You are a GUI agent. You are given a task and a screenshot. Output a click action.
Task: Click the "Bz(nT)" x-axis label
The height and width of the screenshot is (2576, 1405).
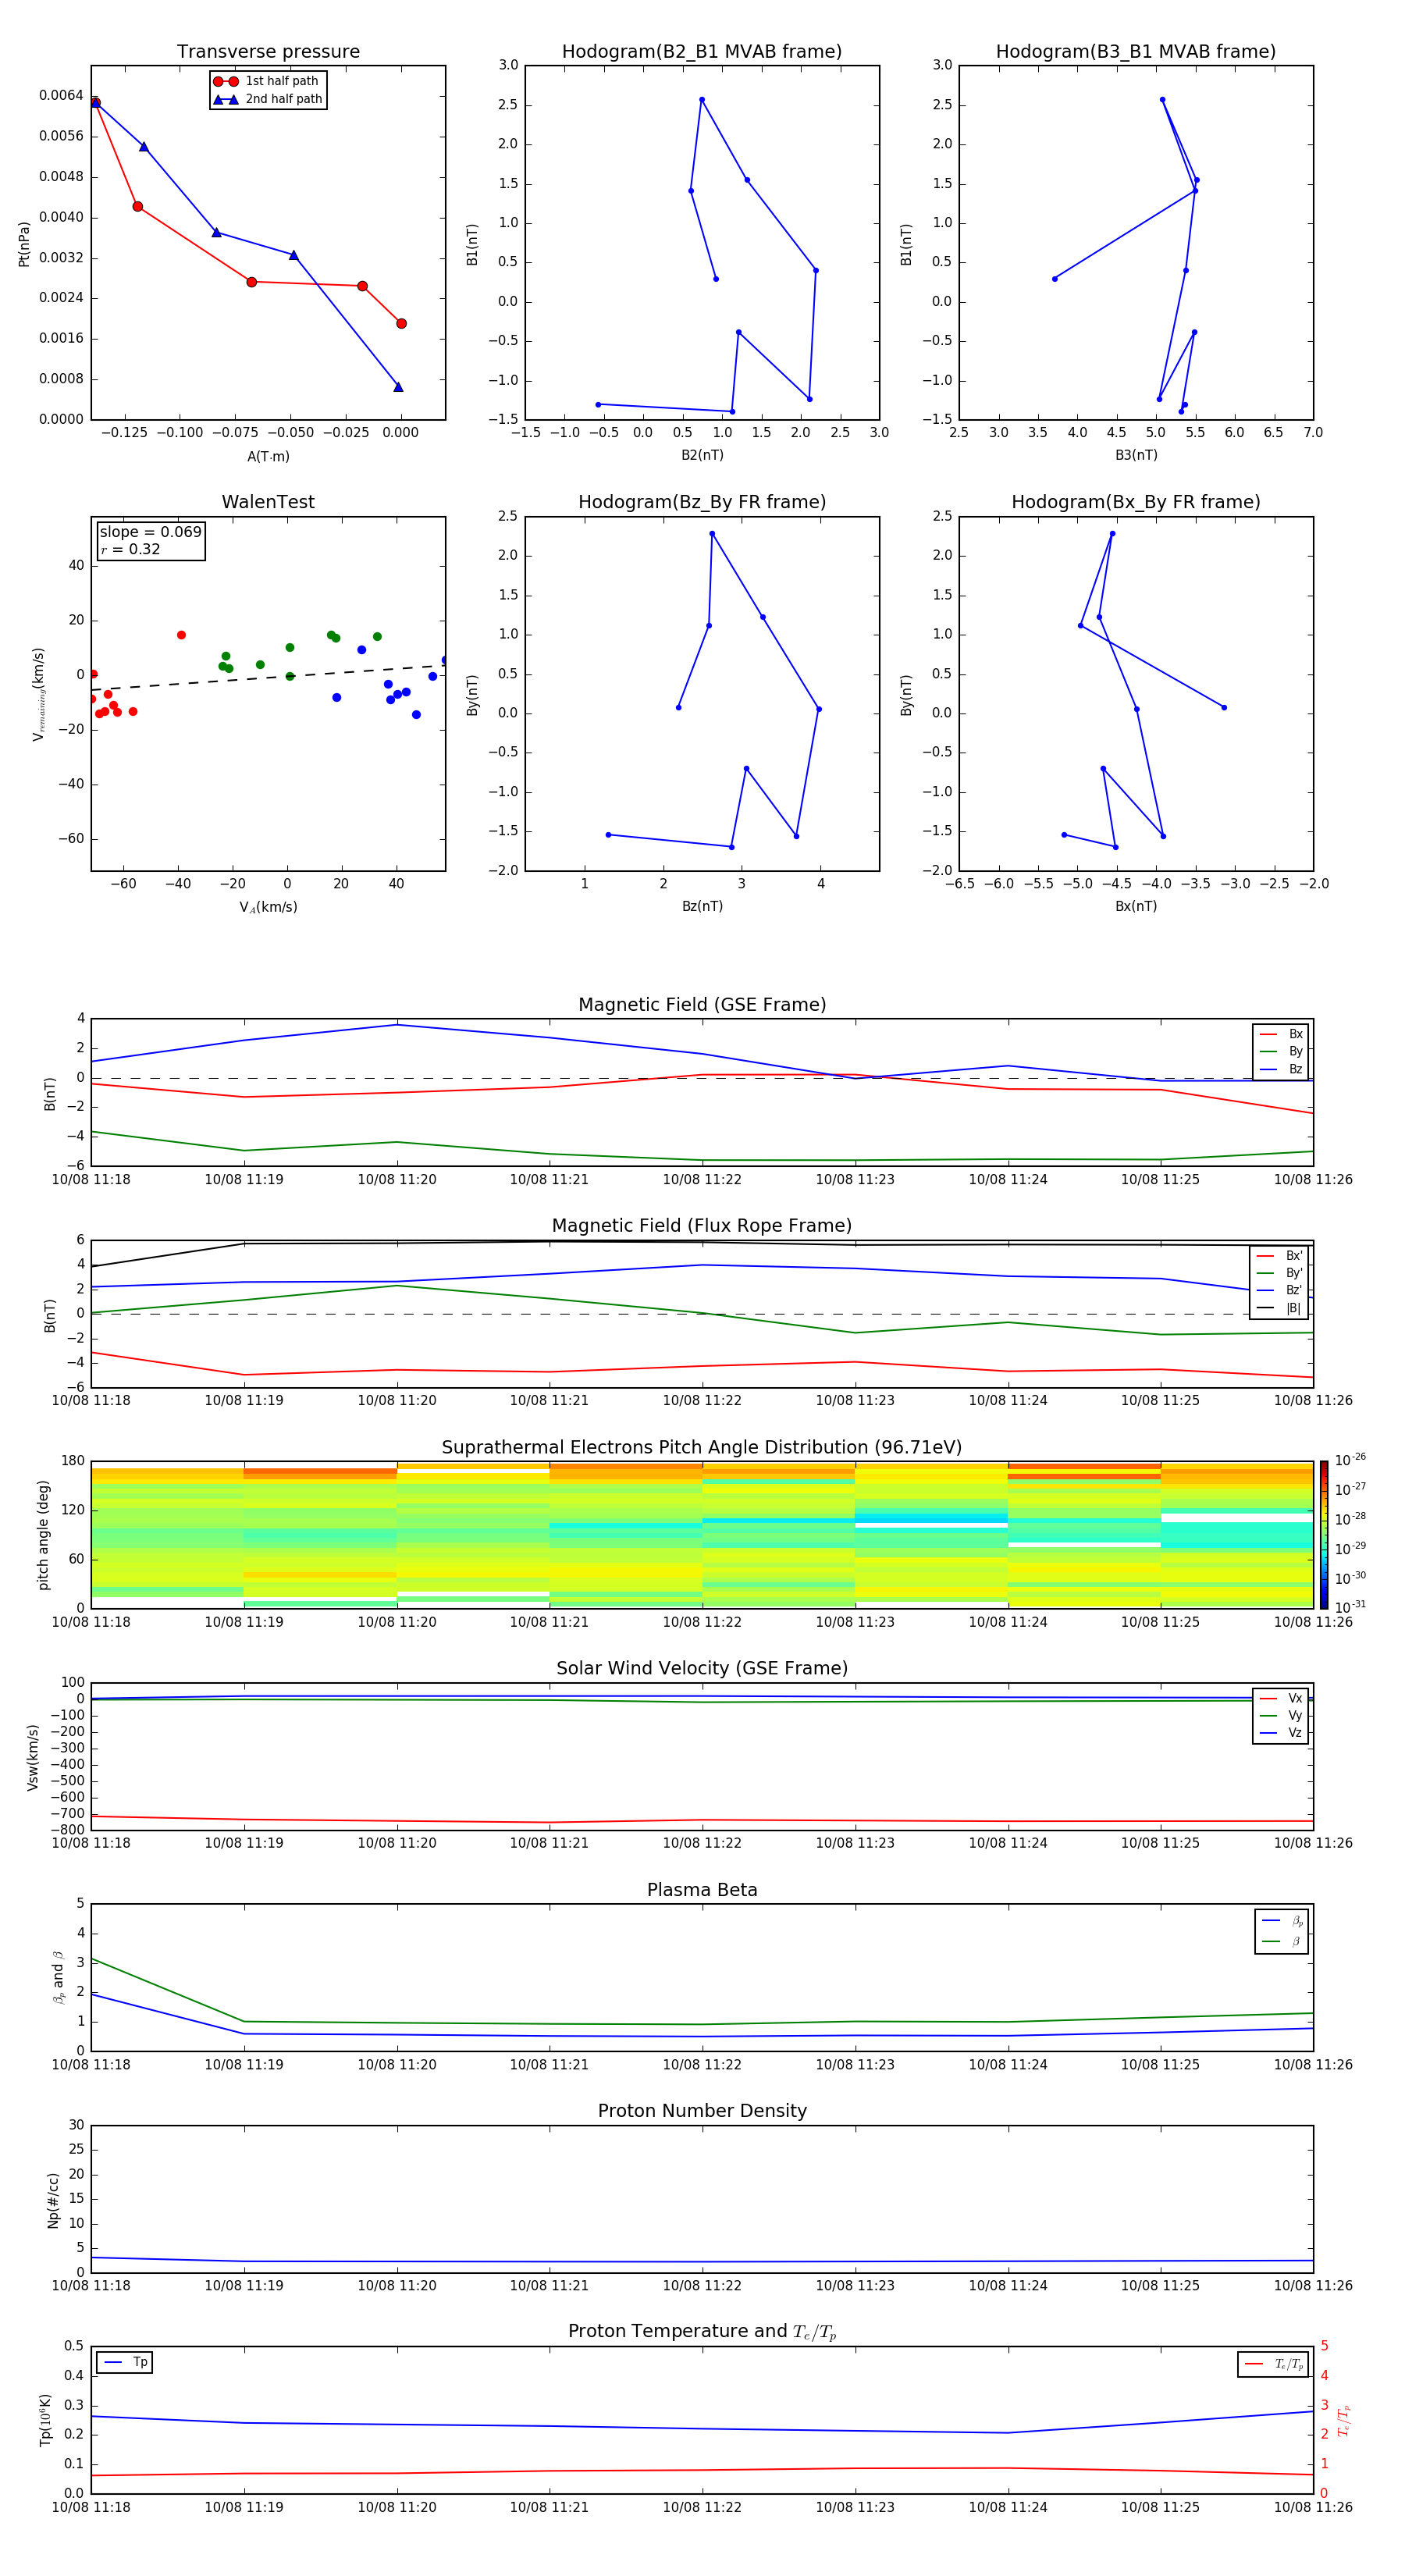[x=702, y=906]
